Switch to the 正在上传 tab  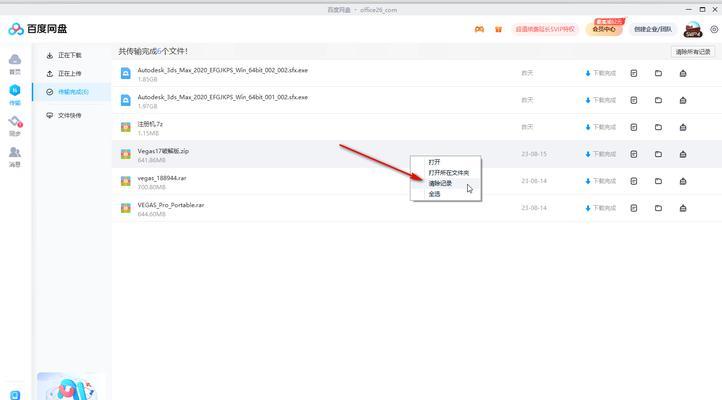[x=70, y=74]
